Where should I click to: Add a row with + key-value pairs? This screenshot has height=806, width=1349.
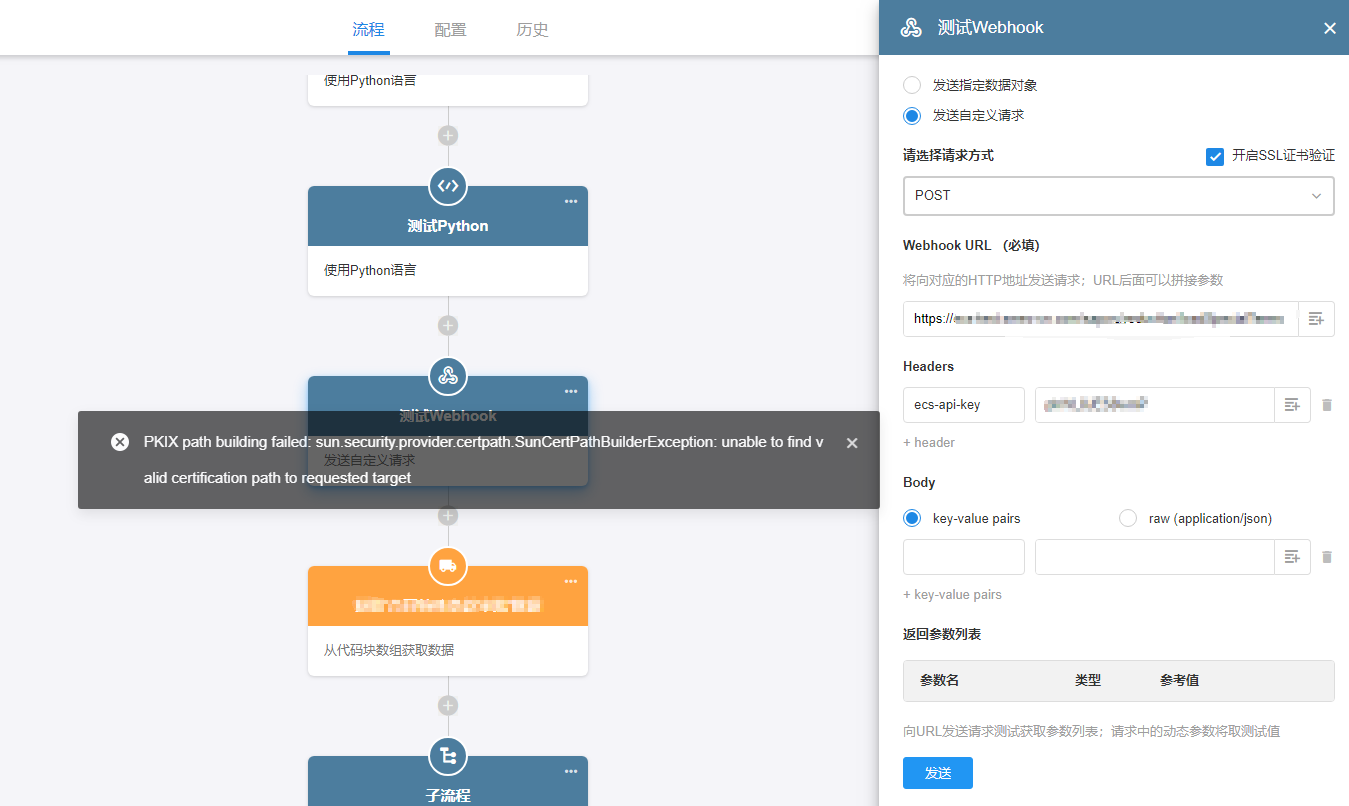[x=952, y=594]
